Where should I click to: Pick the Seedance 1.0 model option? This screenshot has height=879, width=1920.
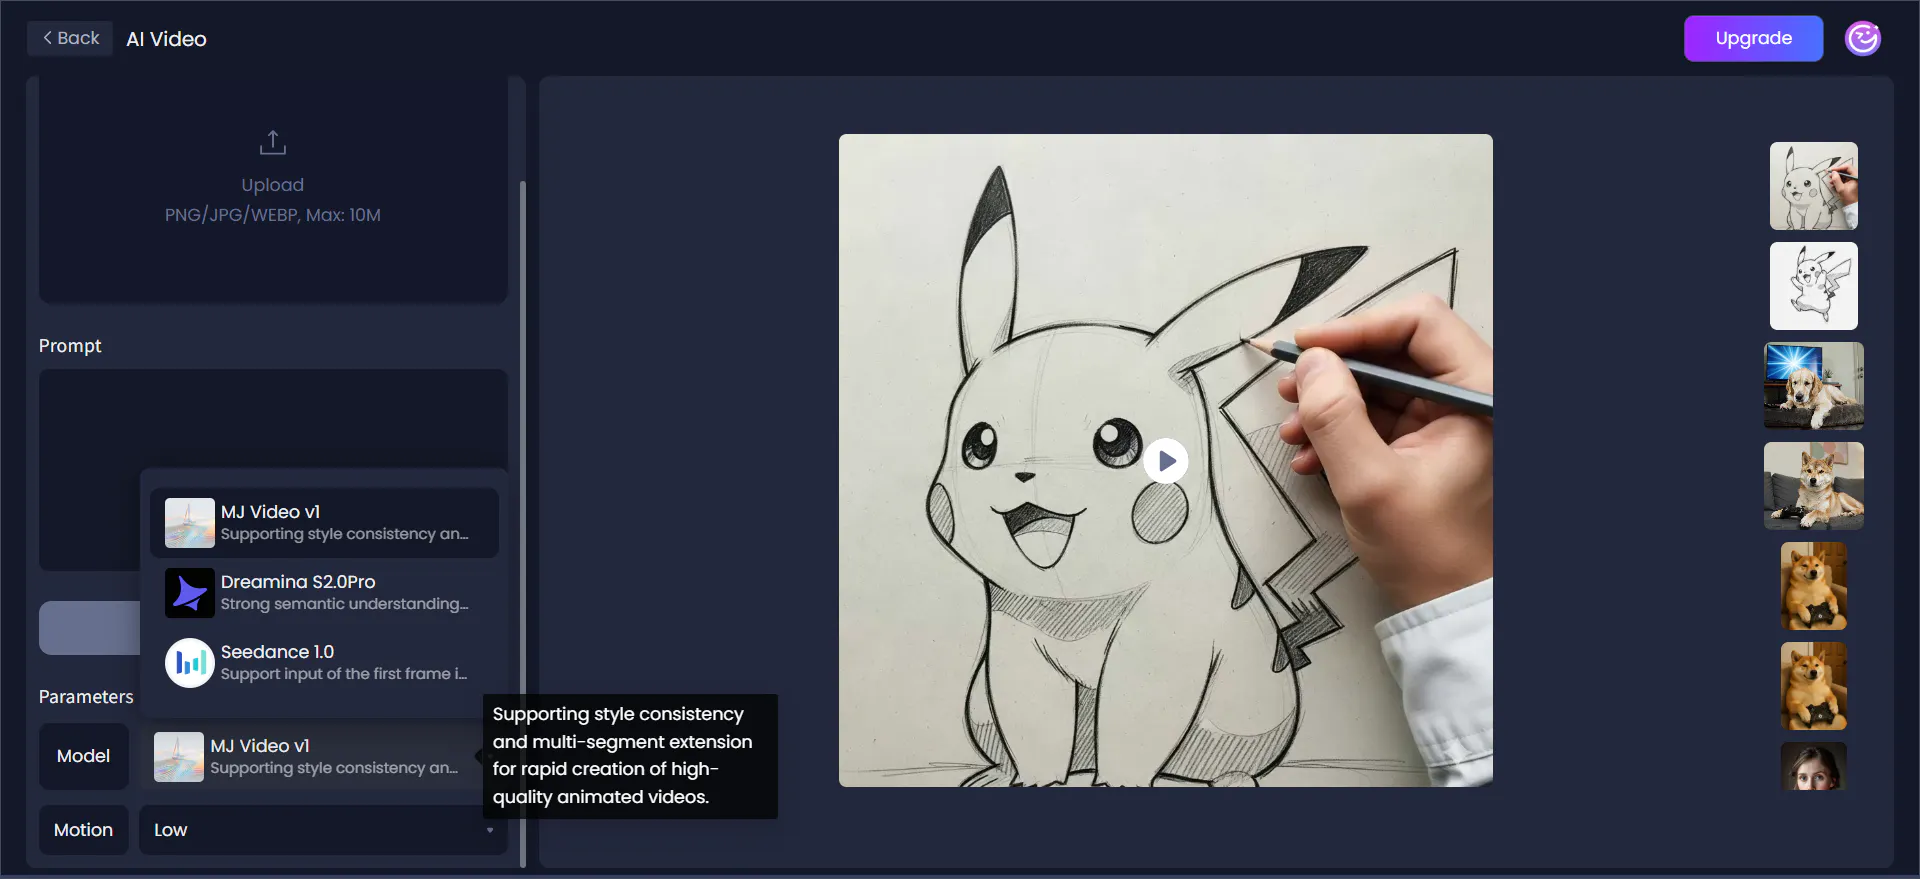[324, 663]
